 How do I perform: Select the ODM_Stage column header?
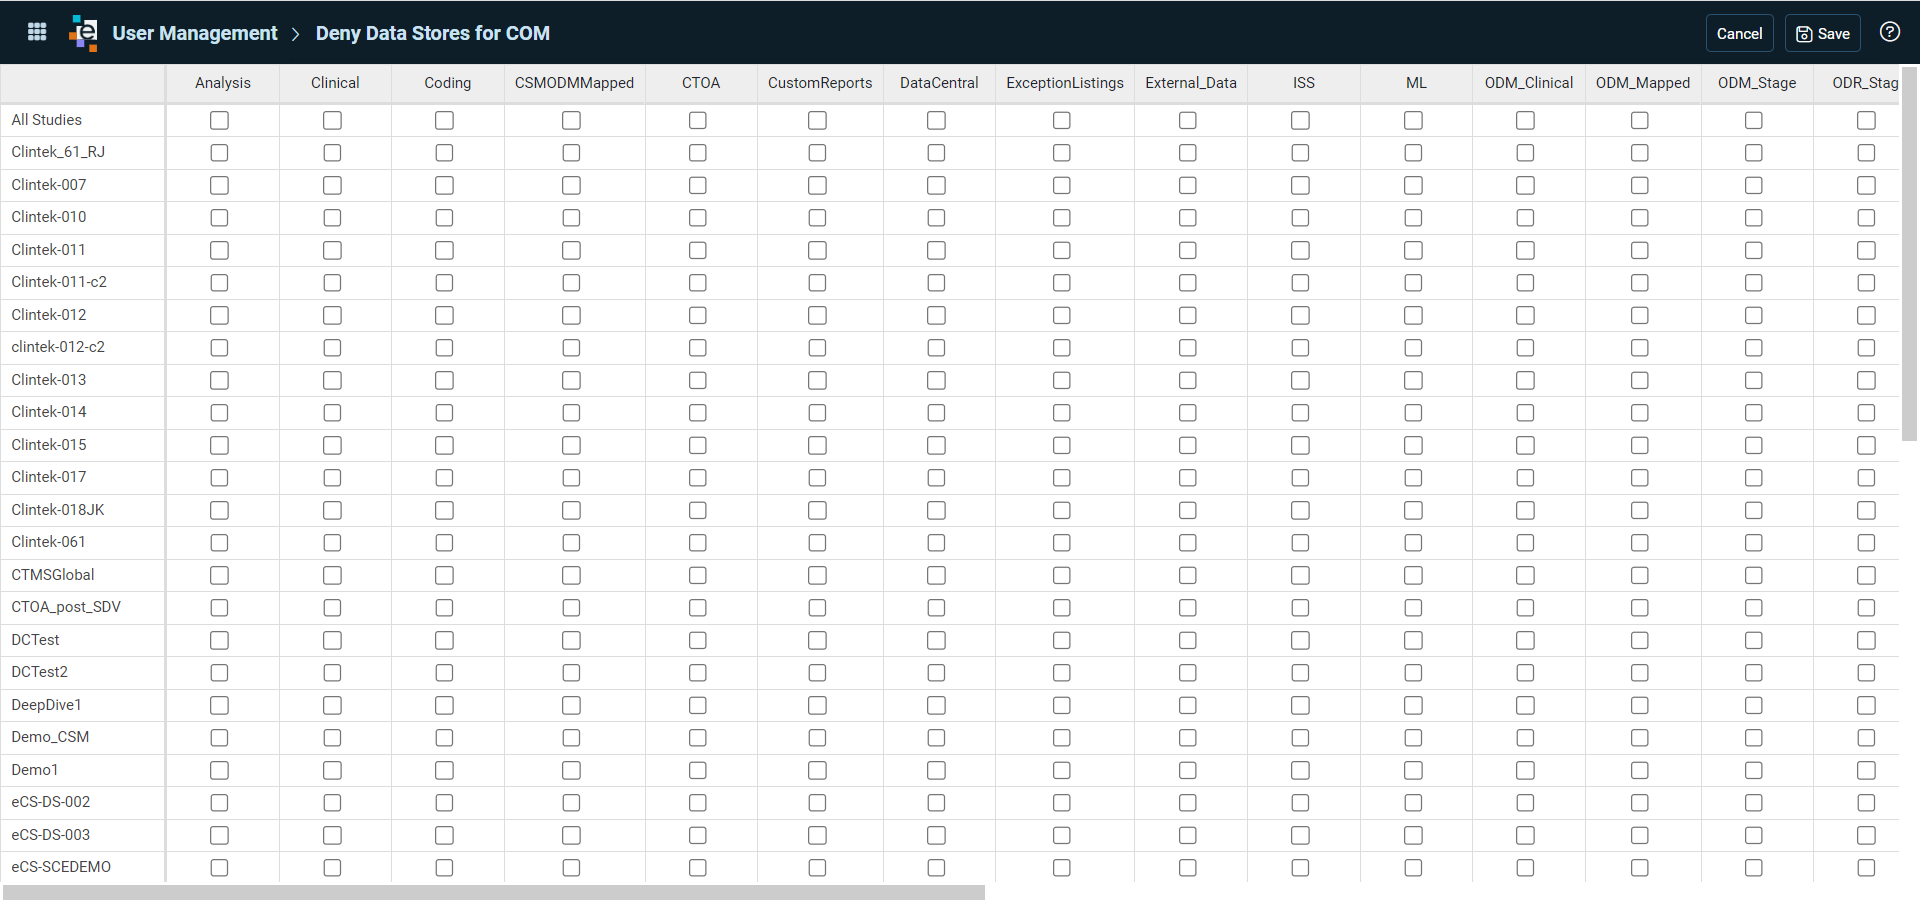(x=1756, y=83)
